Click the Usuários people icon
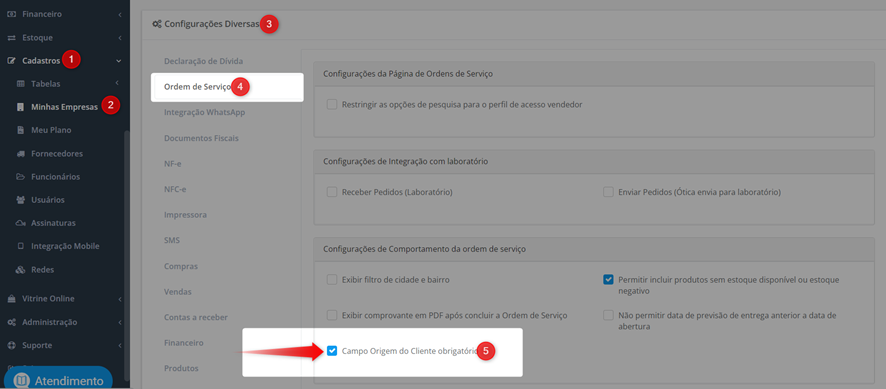886x389 pixels. point(20,200)
